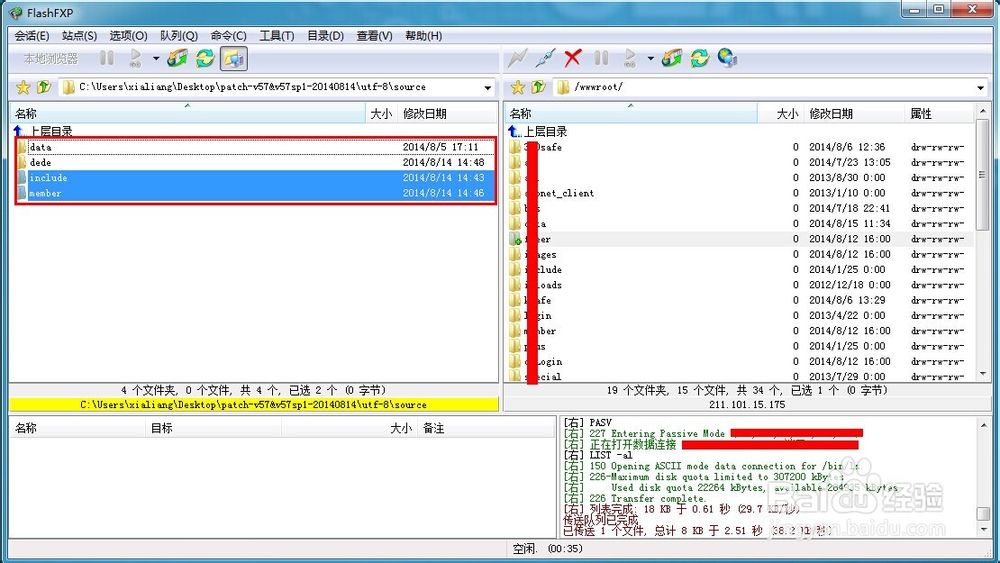This screenshot has width=1000, height=563.
Task: Open the 工具(T) menu
Action: pyautogui.click(x=277, y=36)
